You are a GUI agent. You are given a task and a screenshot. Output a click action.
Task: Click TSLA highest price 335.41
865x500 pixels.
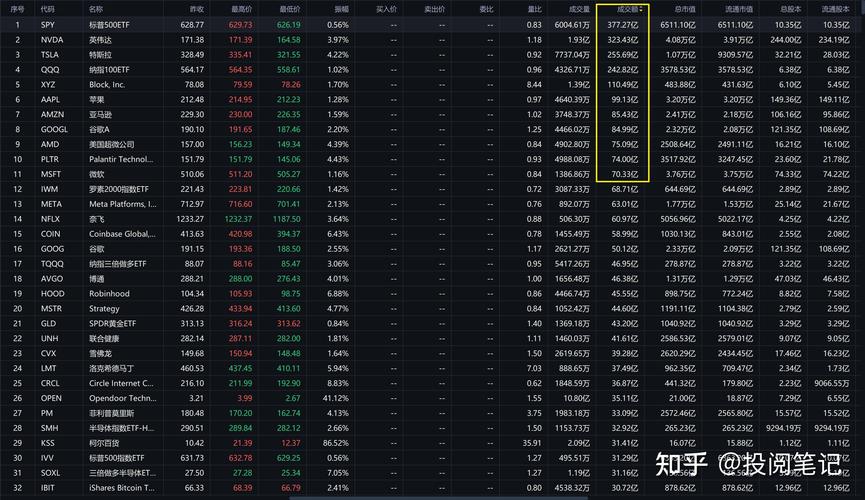tap(241, 55)
